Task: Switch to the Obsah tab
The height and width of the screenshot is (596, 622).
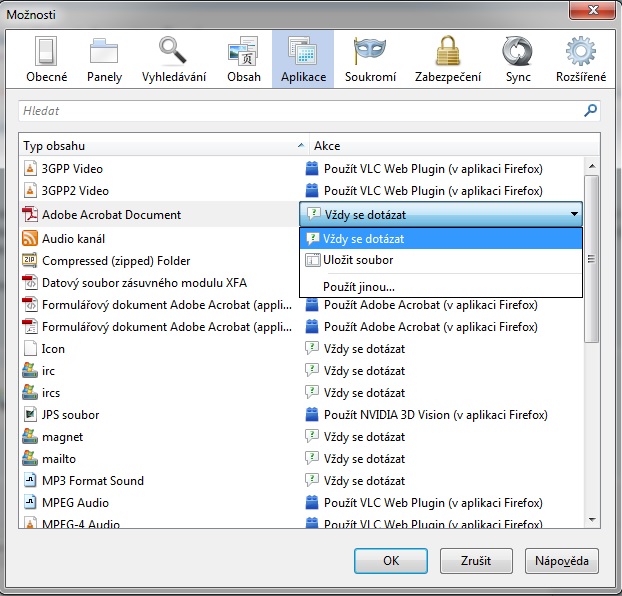Action: (x=244, y=59)
